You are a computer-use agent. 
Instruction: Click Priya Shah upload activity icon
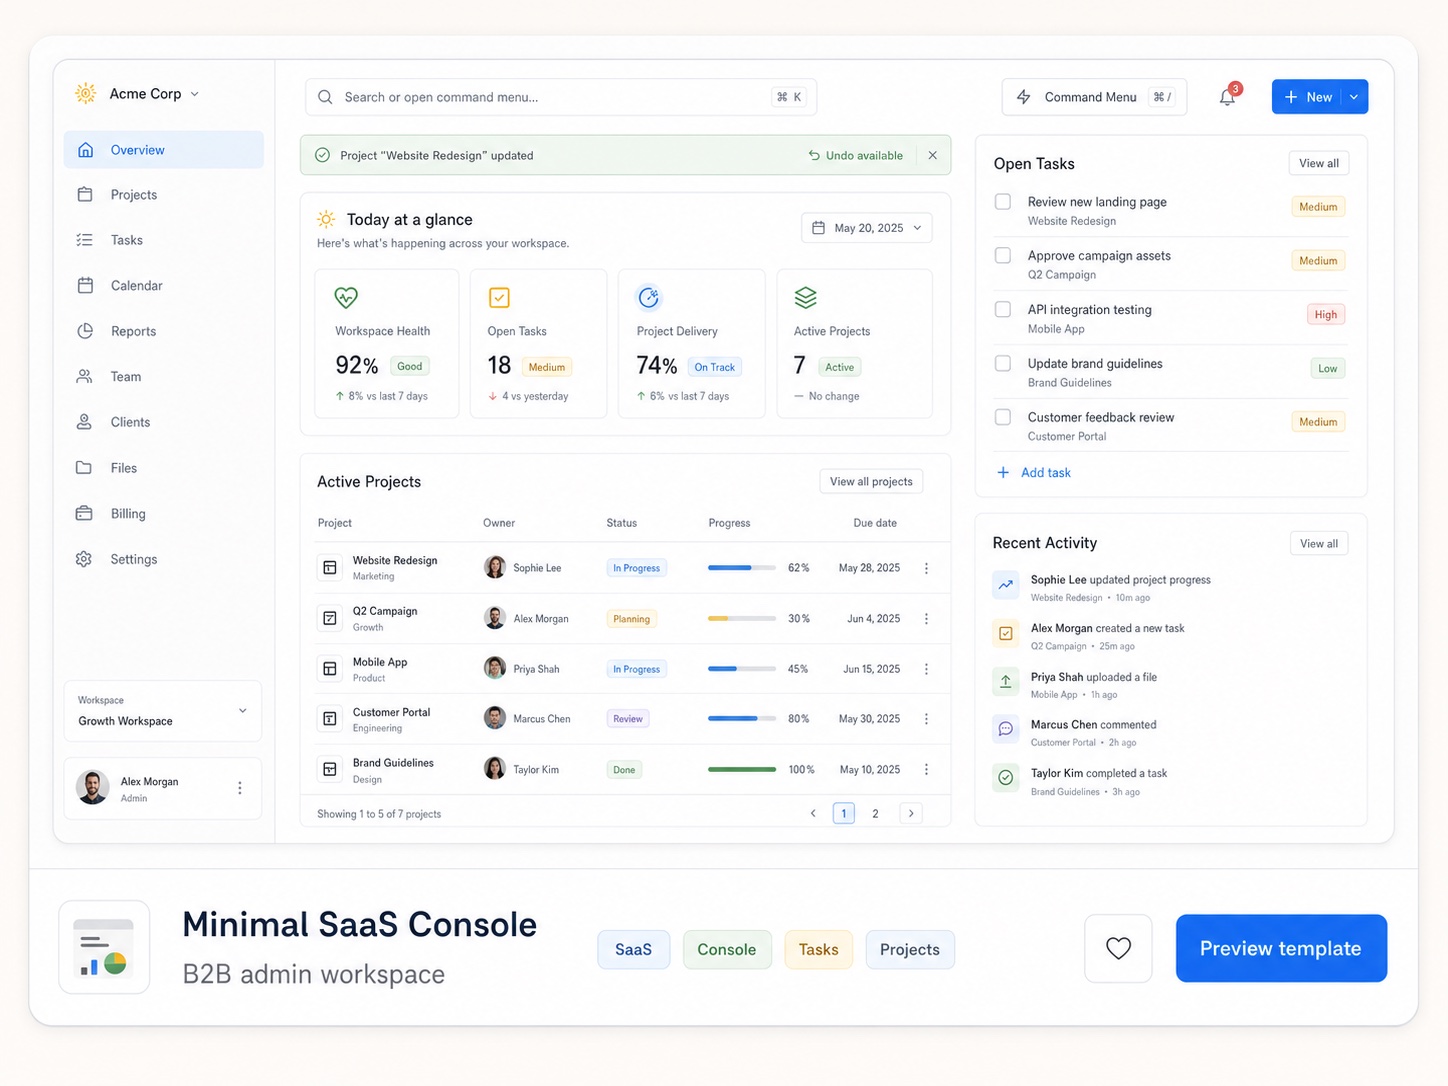point(1005,681)
